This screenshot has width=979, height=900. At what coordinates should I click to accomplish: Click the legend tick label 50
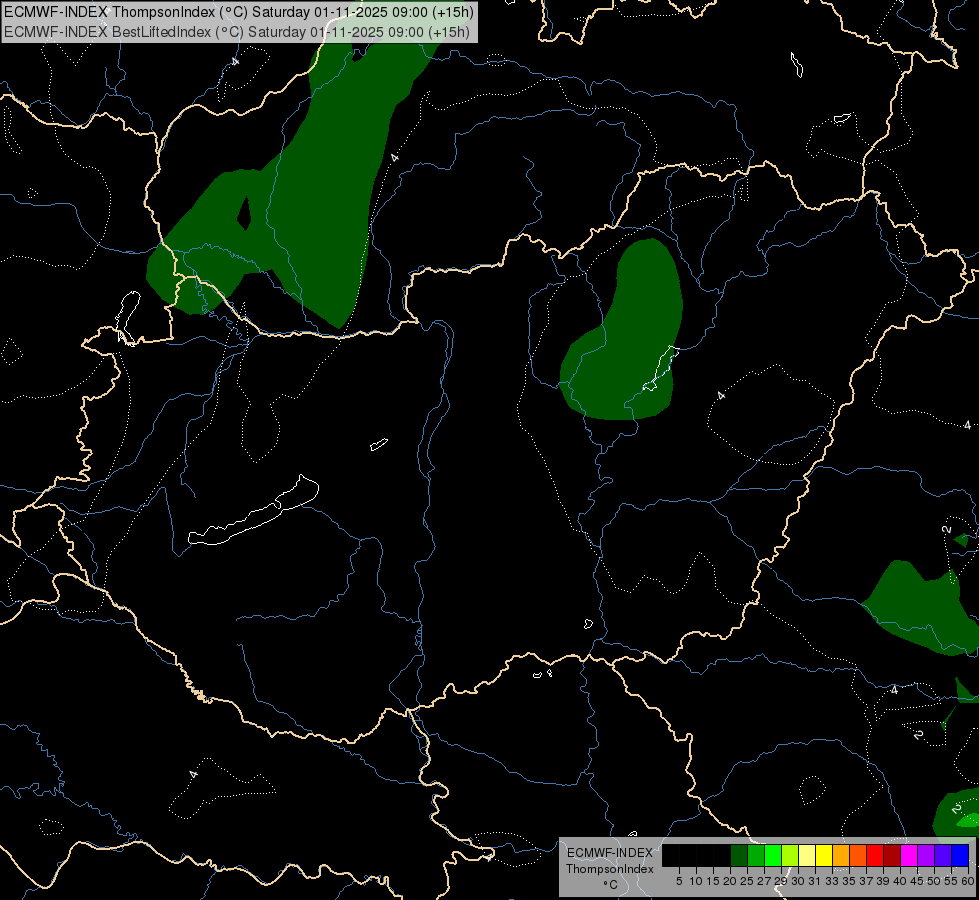coord(934,881)
